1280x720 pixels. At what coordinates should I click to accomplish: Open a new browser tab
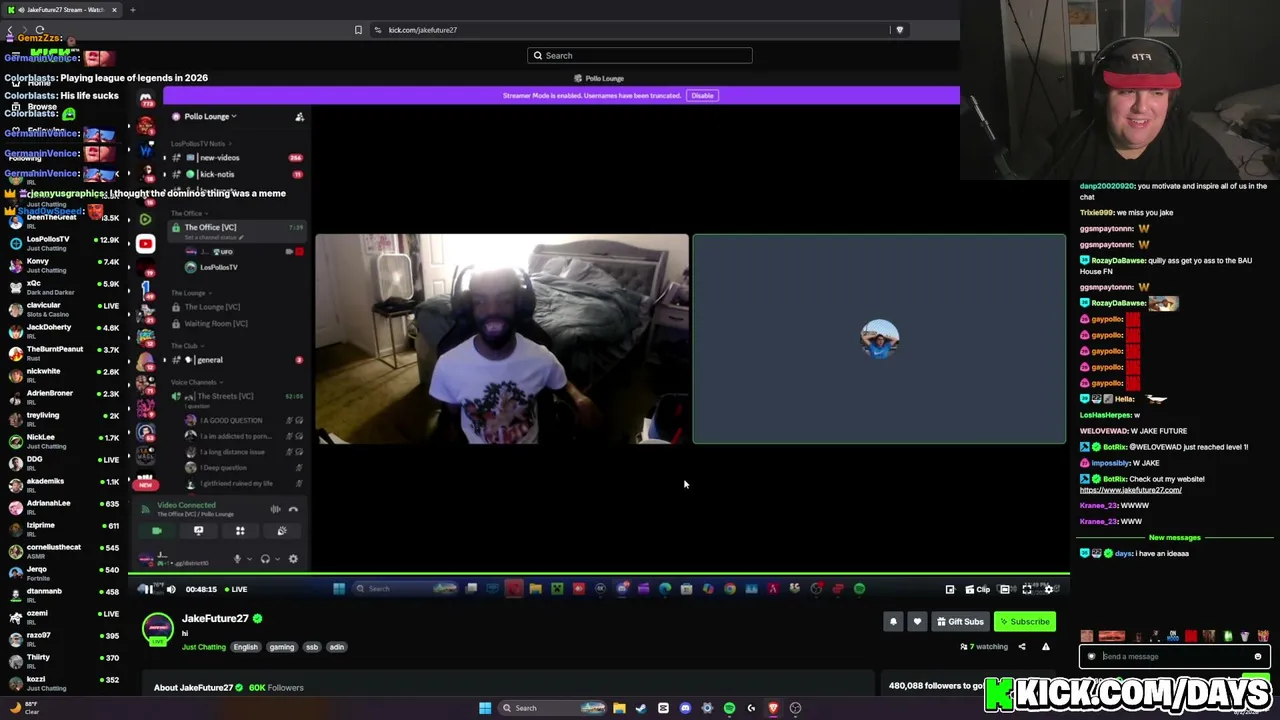point(132,10)
